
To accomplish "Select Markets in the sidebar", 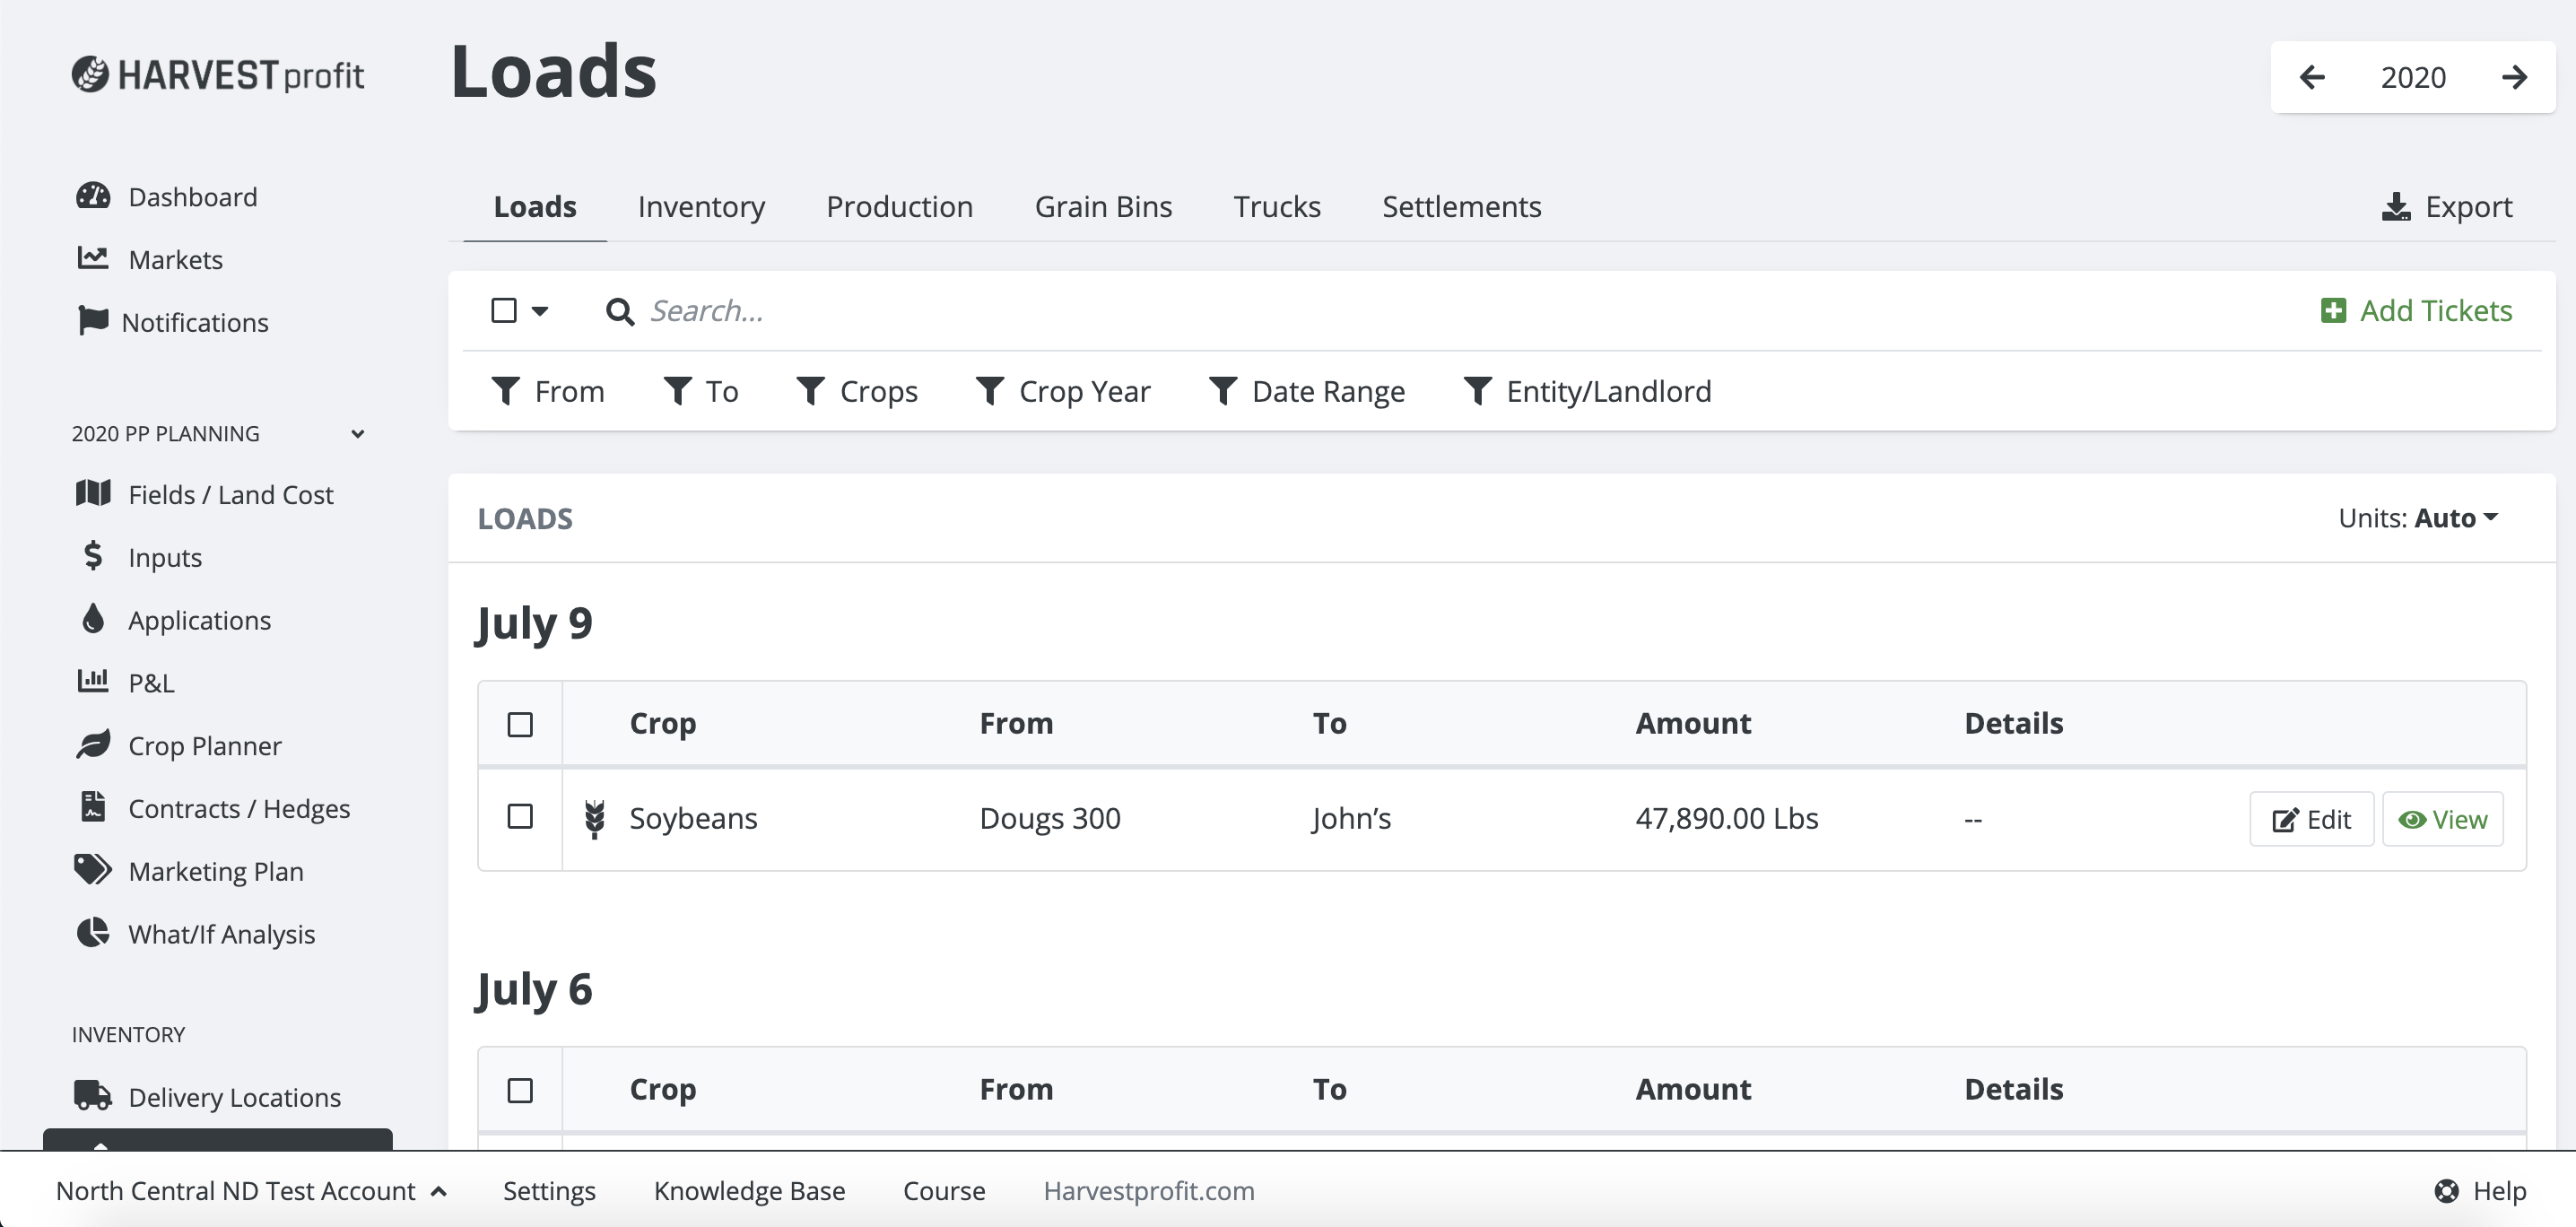I will (175, 259).
